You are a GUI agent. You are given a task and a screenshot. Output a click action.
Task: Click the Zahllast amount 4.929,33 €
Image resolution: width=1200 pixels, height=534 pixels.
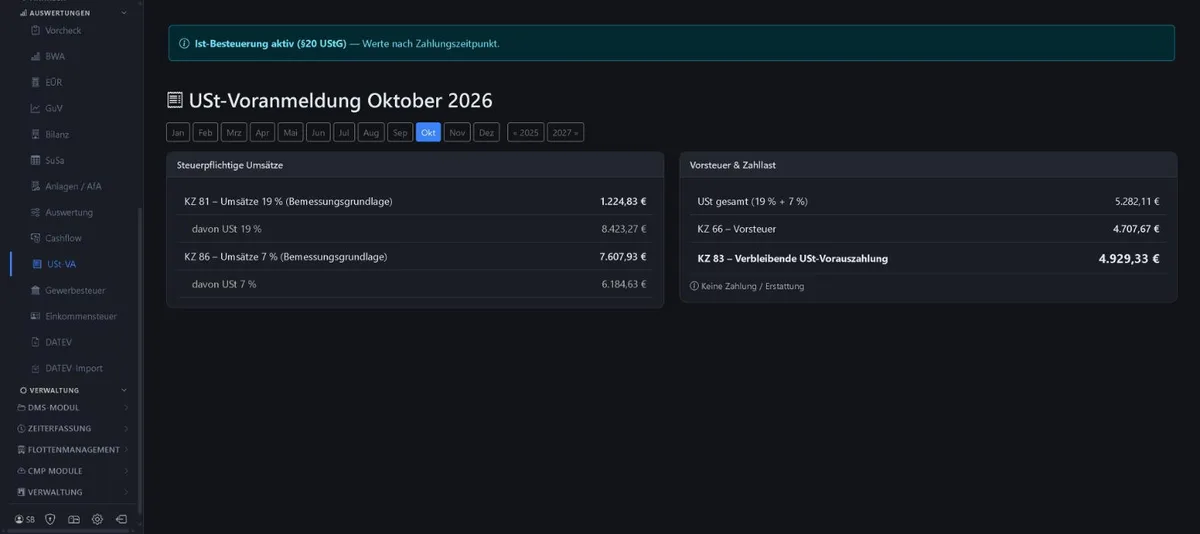pyautogui.click(x=1129, y=258)
